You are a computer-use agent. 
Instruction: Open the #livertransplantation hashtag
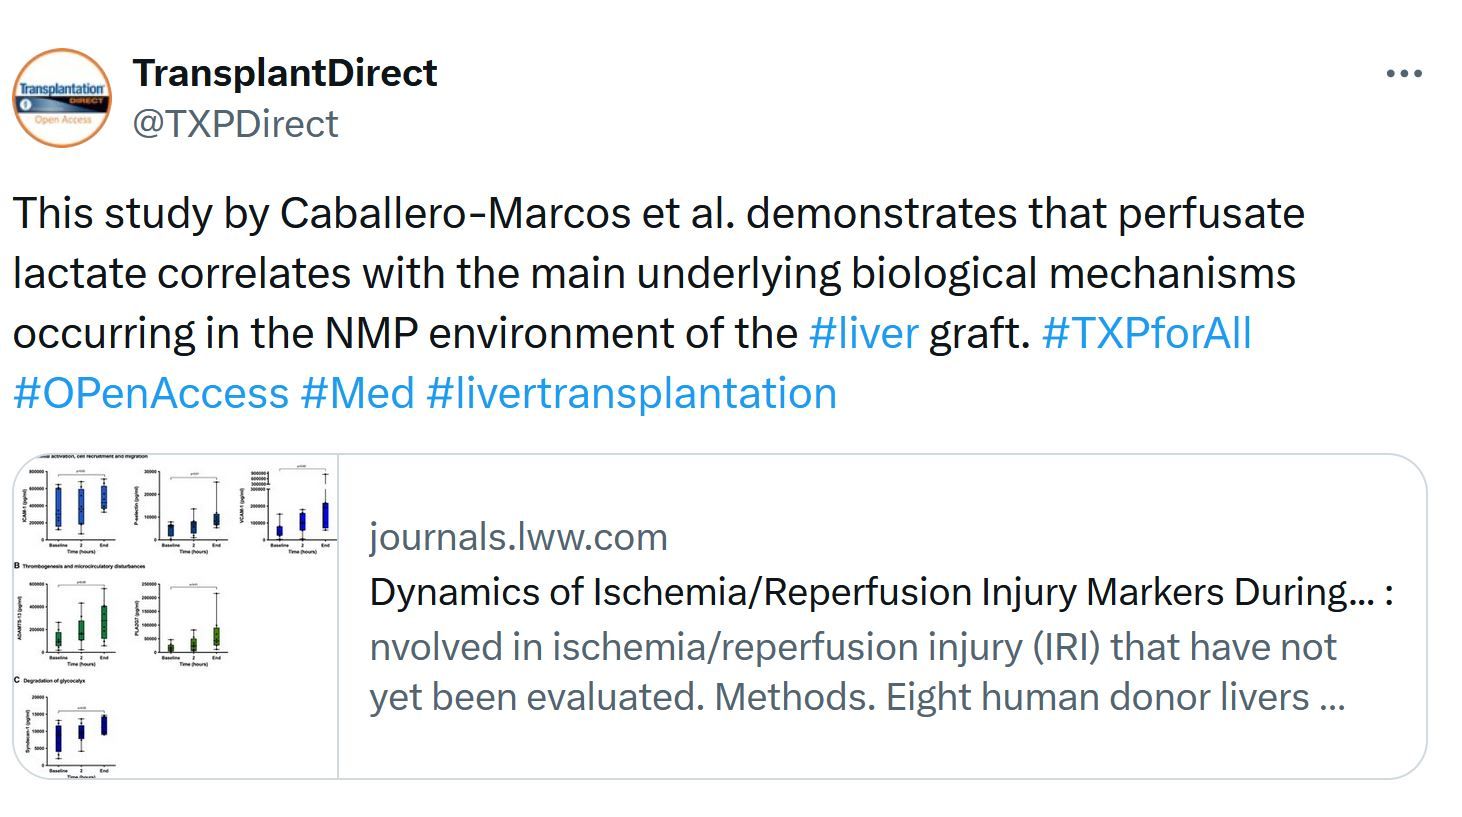[631, 393]
